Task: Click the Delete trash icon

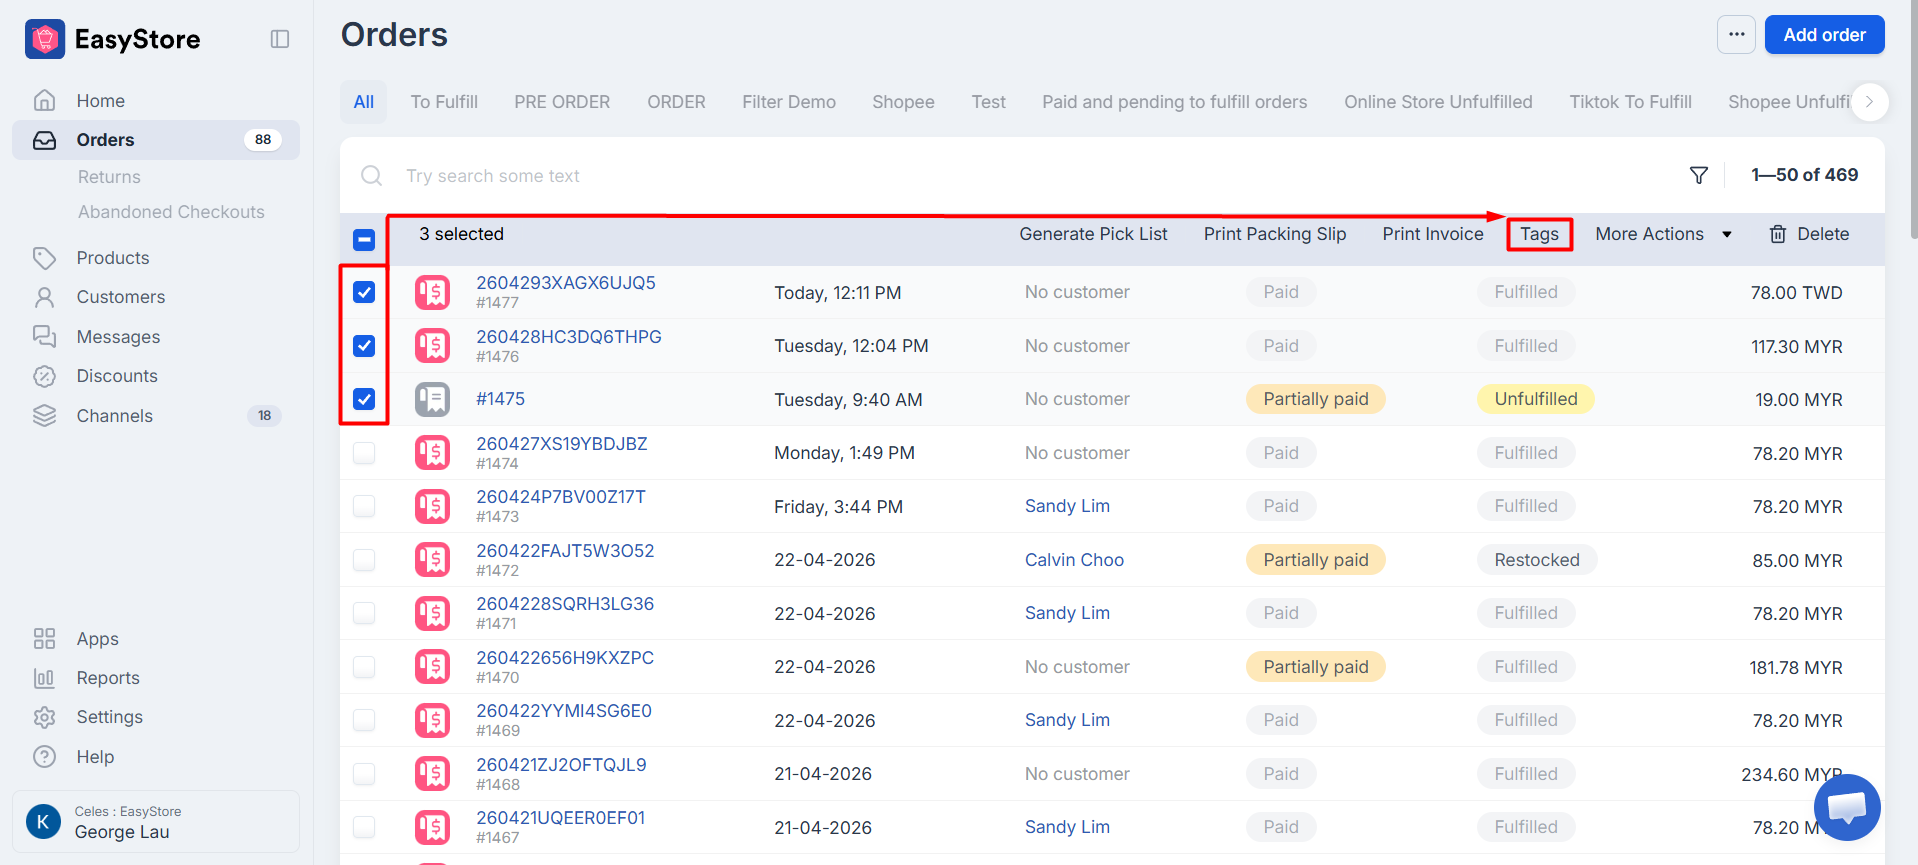Action: [1778, 234]
